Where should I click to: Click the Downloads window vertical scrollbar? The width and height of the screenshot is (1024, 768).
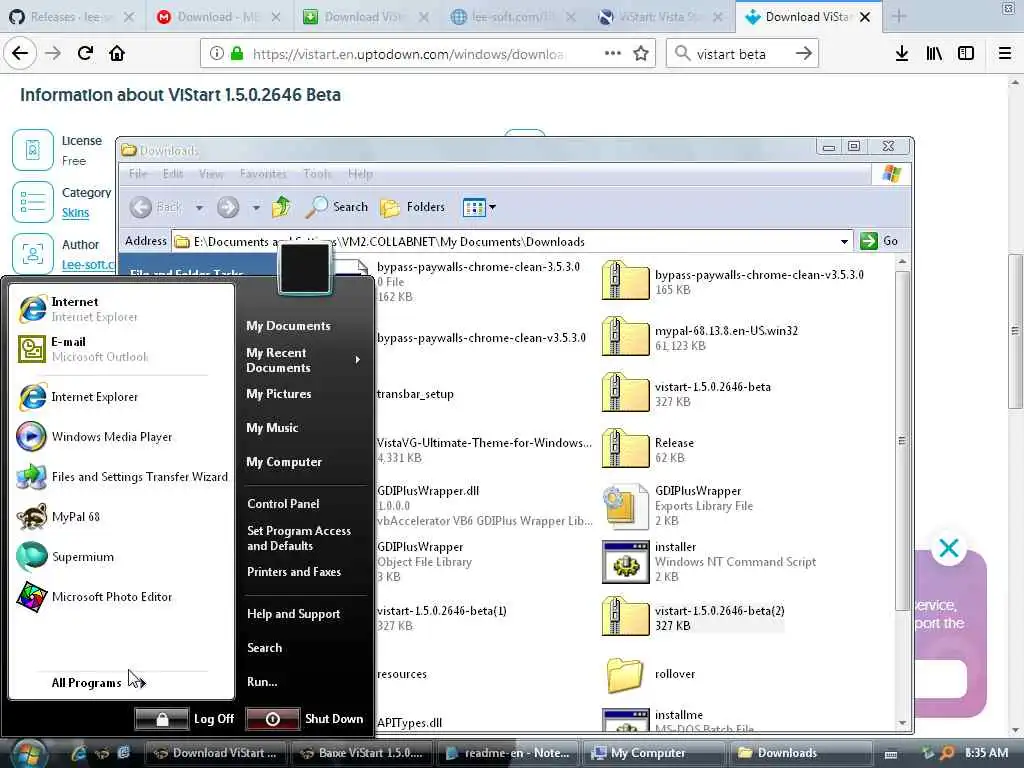click(902, 441)
